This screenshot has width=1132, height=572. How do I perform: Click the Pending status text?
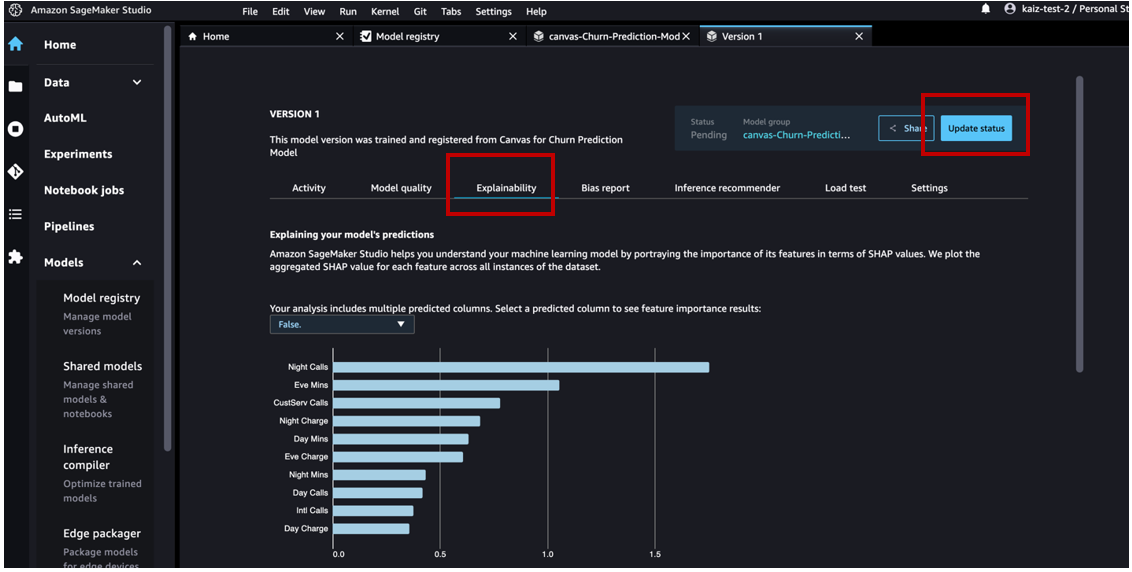point(708,135)
